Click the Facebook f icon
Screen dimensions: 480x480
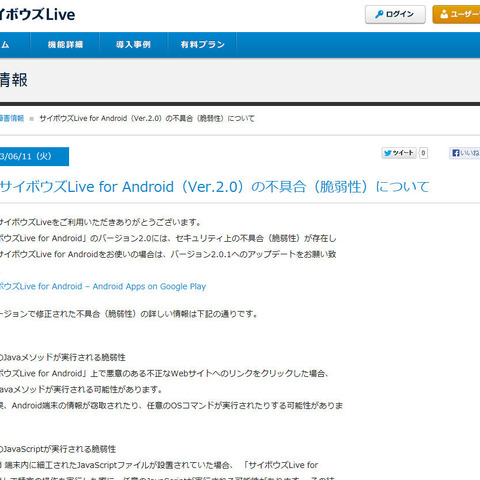point(455,153)
